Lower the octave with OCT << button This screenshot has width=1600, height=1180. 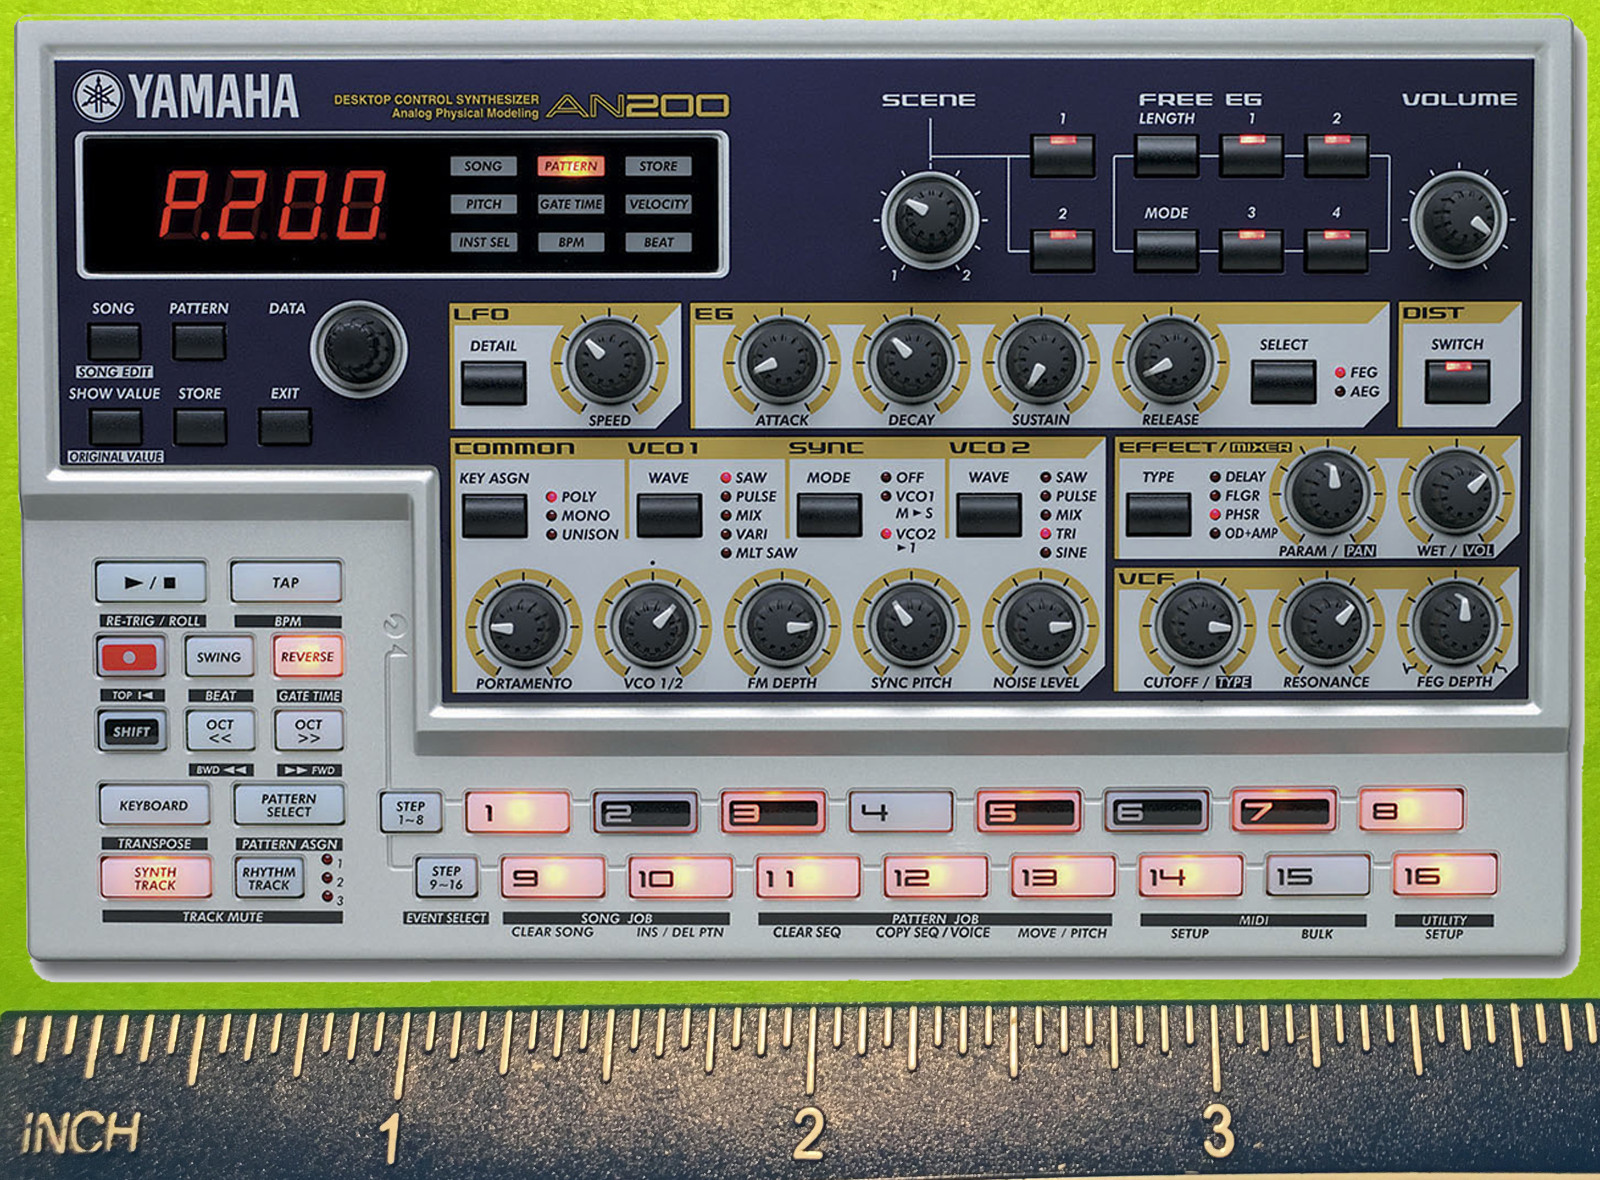click(x=220, y=731)
